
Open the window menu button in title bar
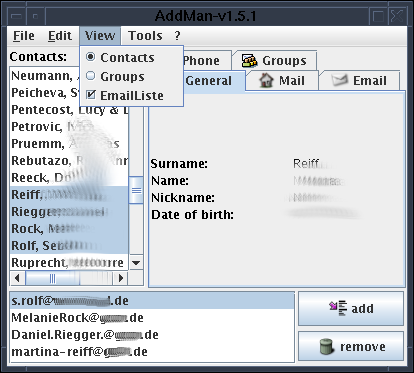click(16, 16)
